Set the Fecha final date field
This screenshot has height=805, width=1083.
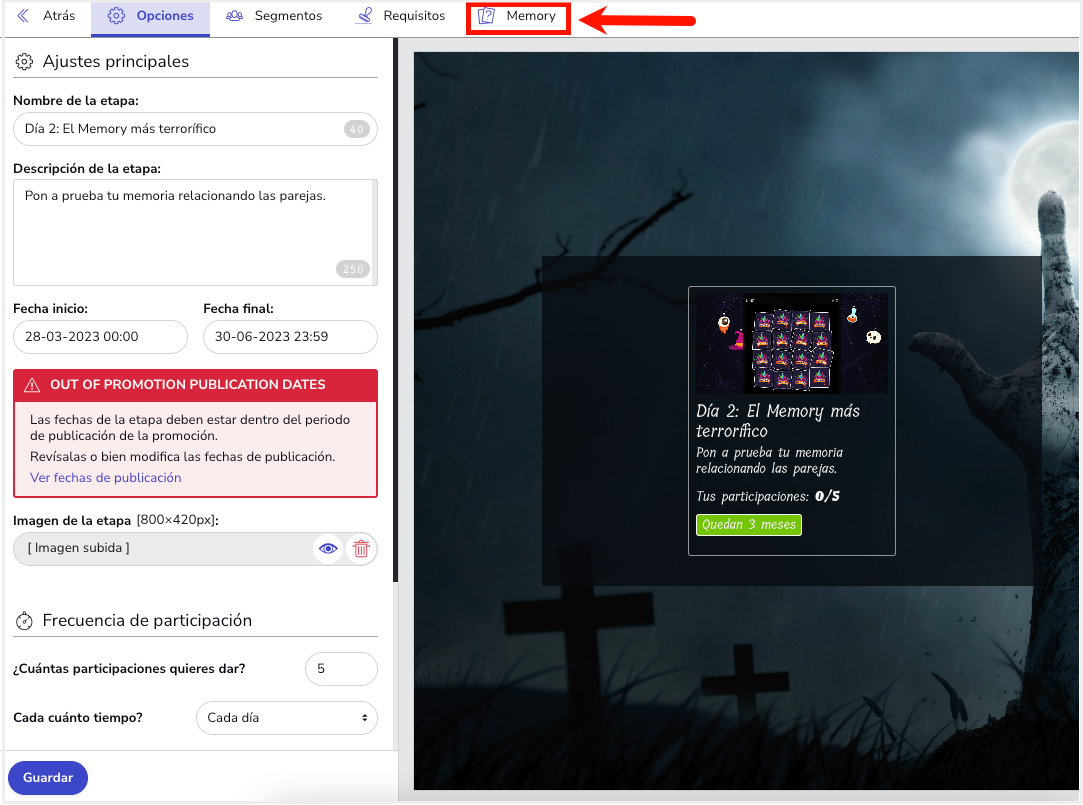[290, 337]
